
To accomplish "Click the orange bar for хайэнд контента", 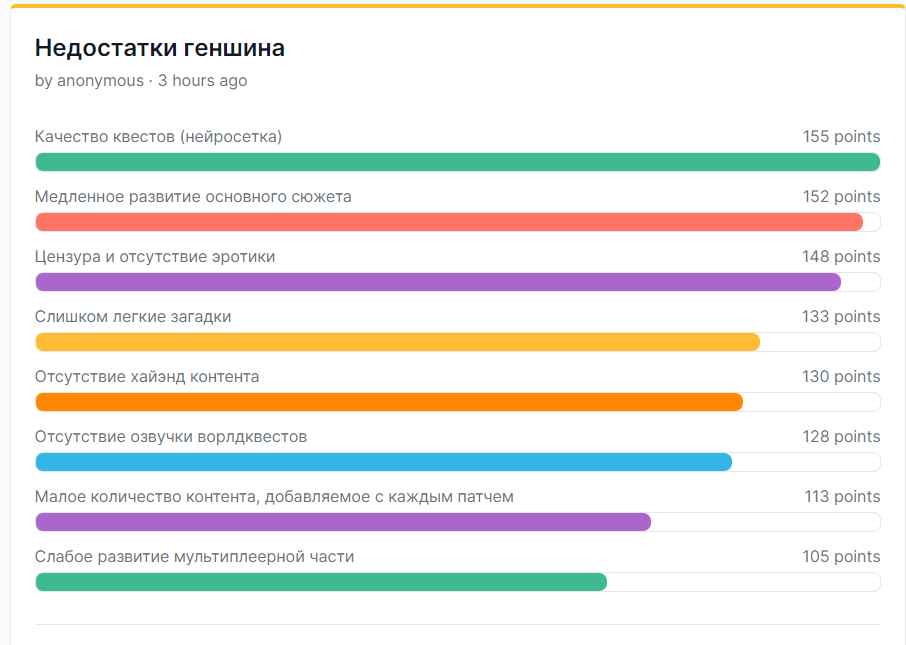I will (389, 402).
